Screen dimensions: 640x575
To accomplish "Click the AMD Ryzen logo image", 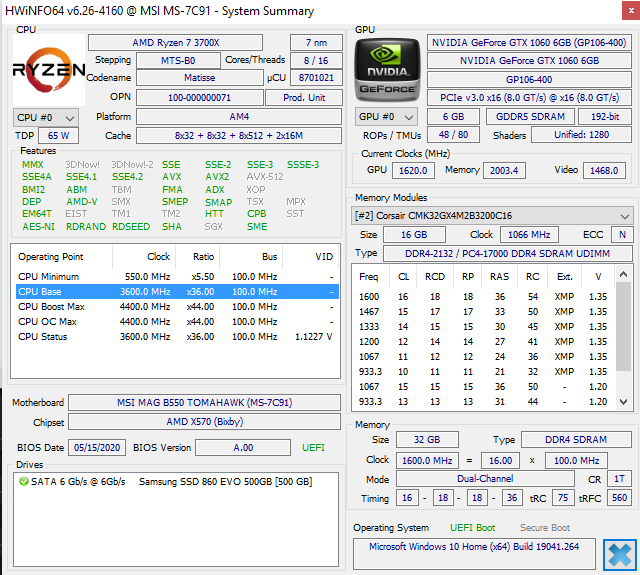I will pyautogui.click(x=49, y=70).
